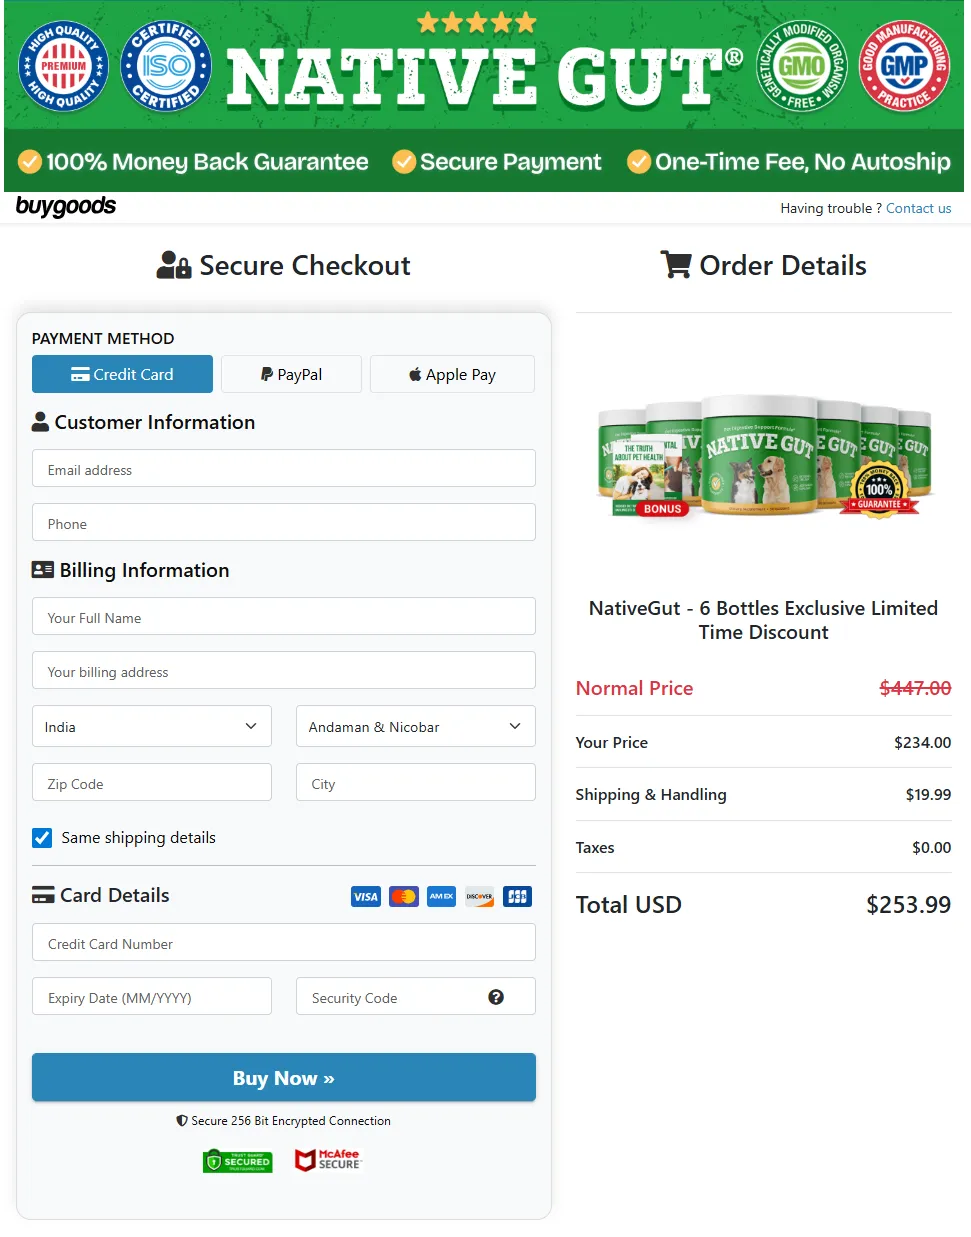This screenshot has width=971, height=1237.
Task: Click the security code help question-mark icon
Action: (x=496, y=997)
